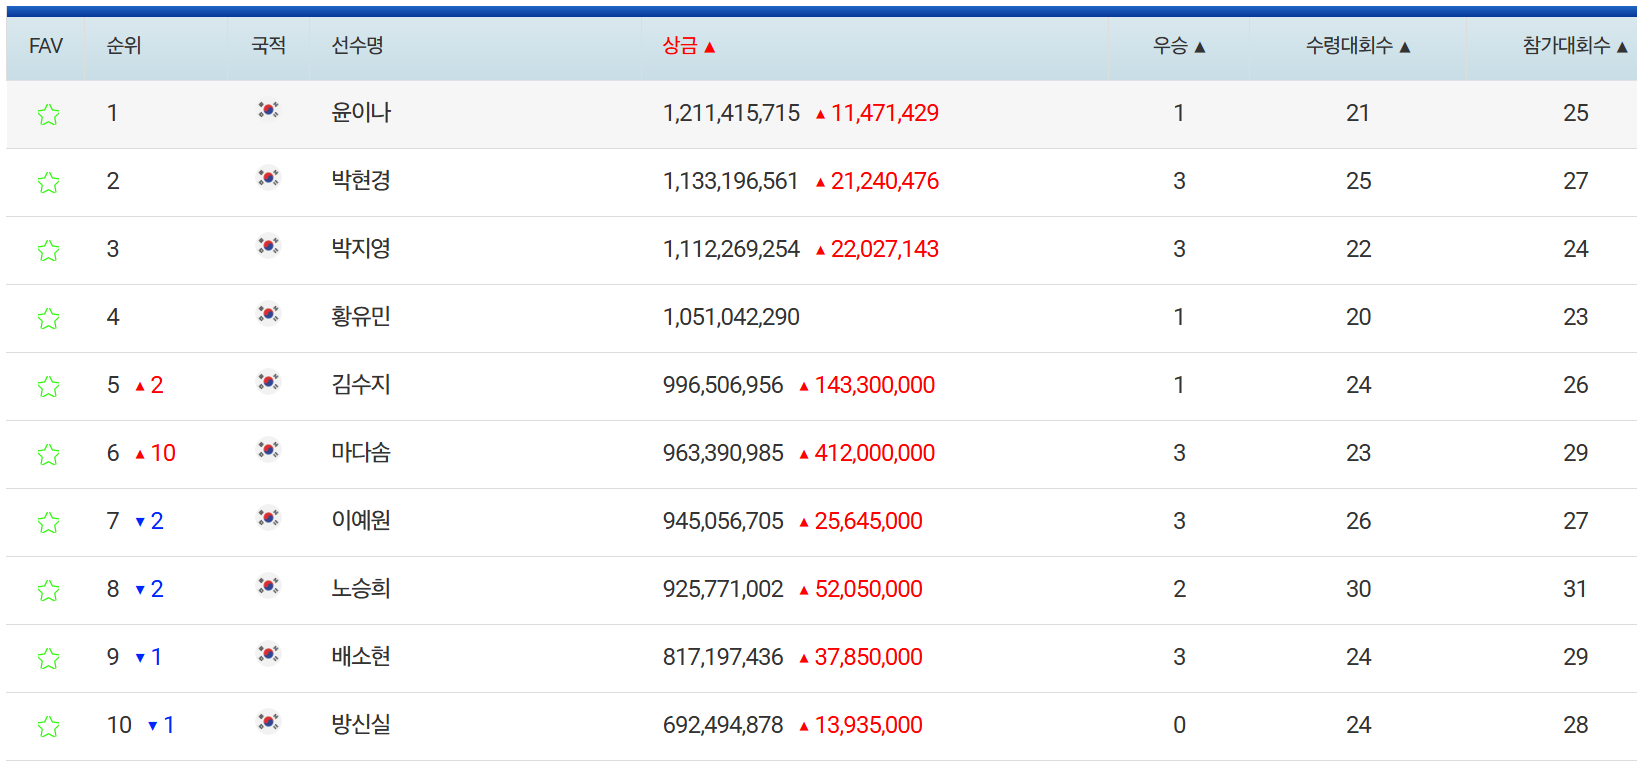Toggle favorite star for 박지영
1637x765 pixels.
pos(48,251)
